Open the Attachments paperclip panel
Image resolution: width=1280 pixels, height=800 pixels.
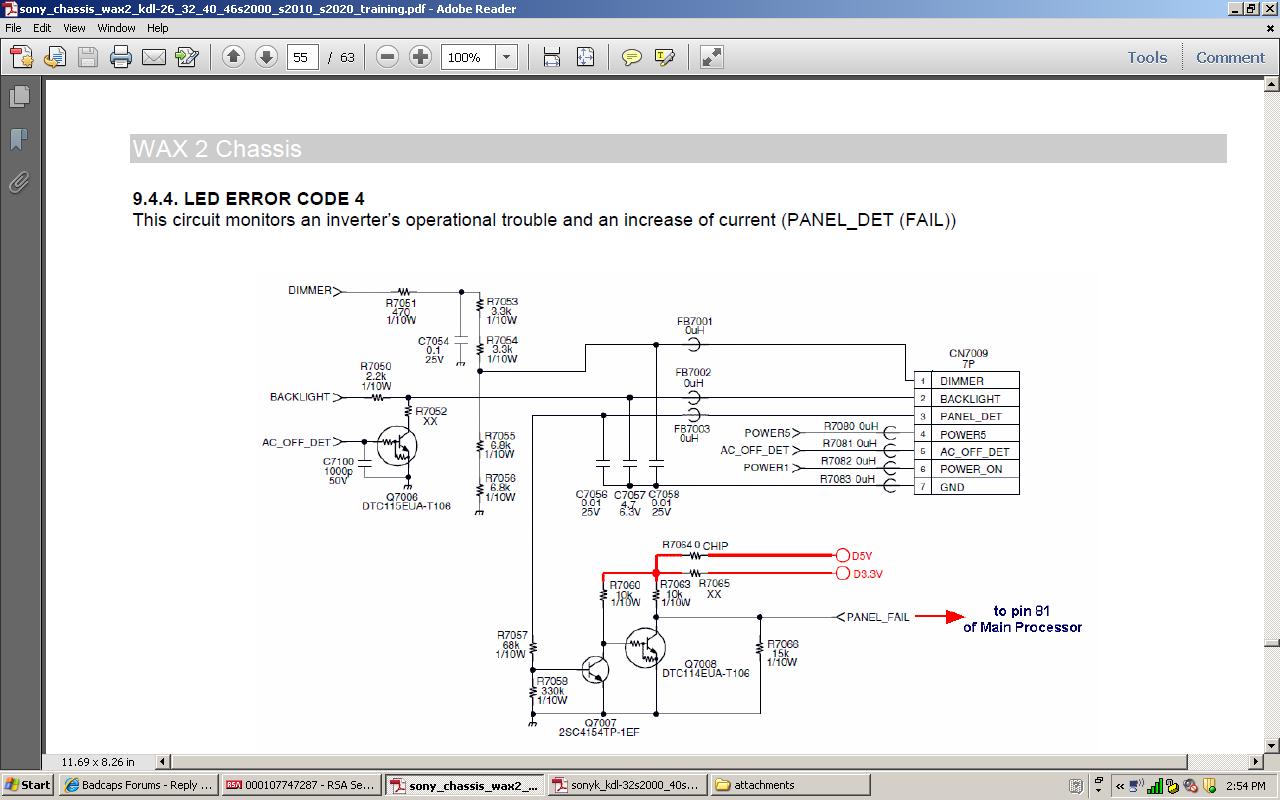pyautogui.click(x=18, y=182)
